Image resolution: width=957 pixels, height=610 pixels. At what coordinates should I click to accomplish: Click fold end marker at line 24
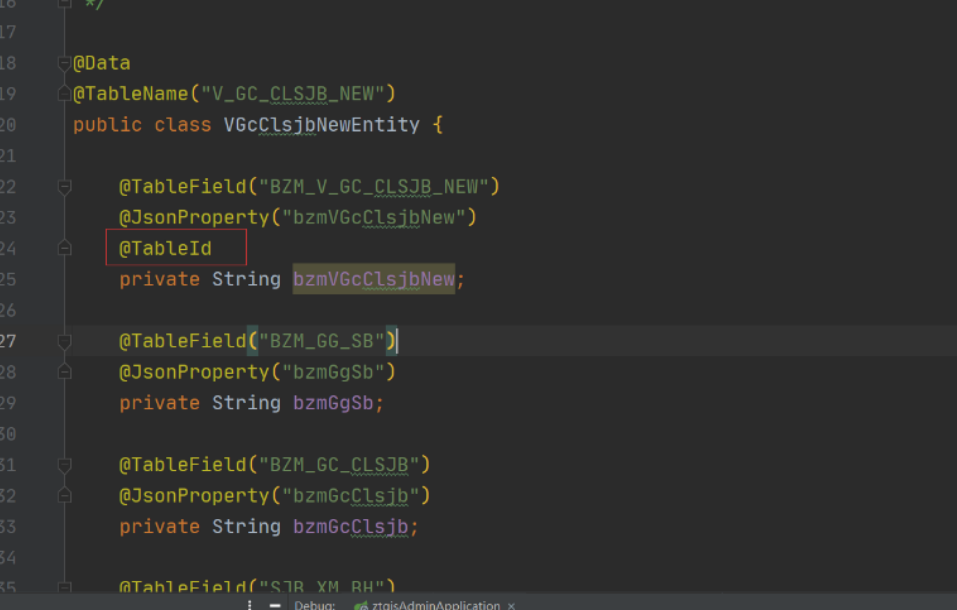65,248
